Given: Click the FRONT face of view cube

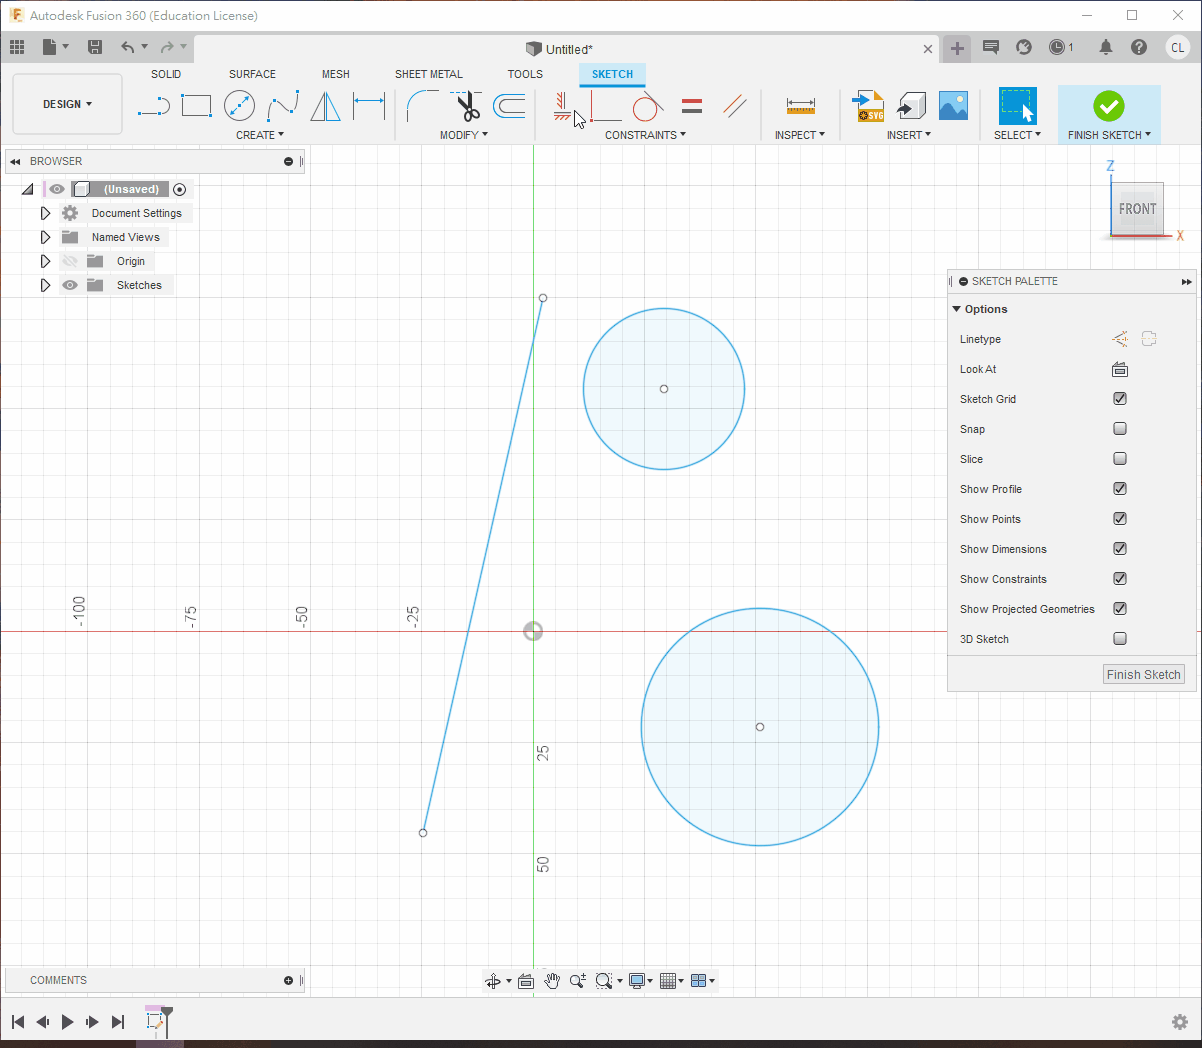Looking at the screenshot, I should pyautogui.click(x=1137, y=209).
